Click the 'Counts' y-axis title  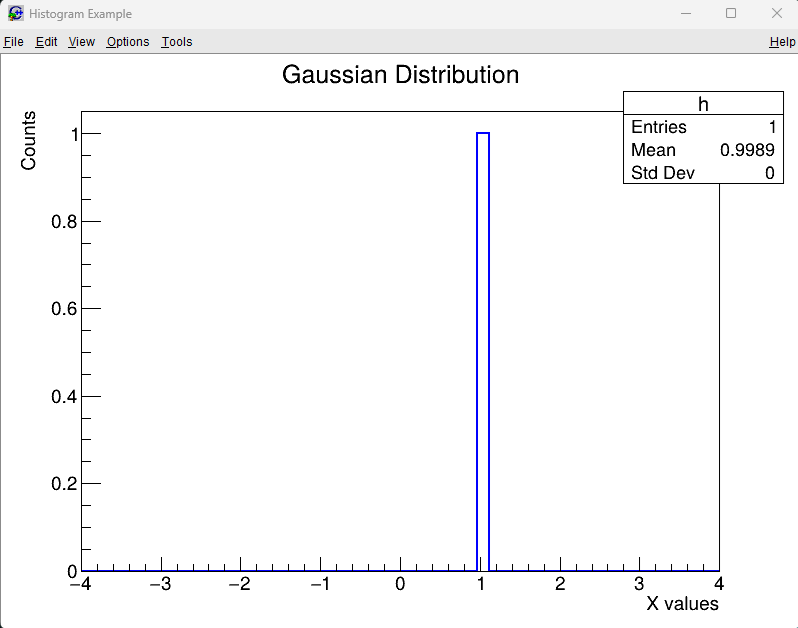pyautogui.click(x=29, y=140)
